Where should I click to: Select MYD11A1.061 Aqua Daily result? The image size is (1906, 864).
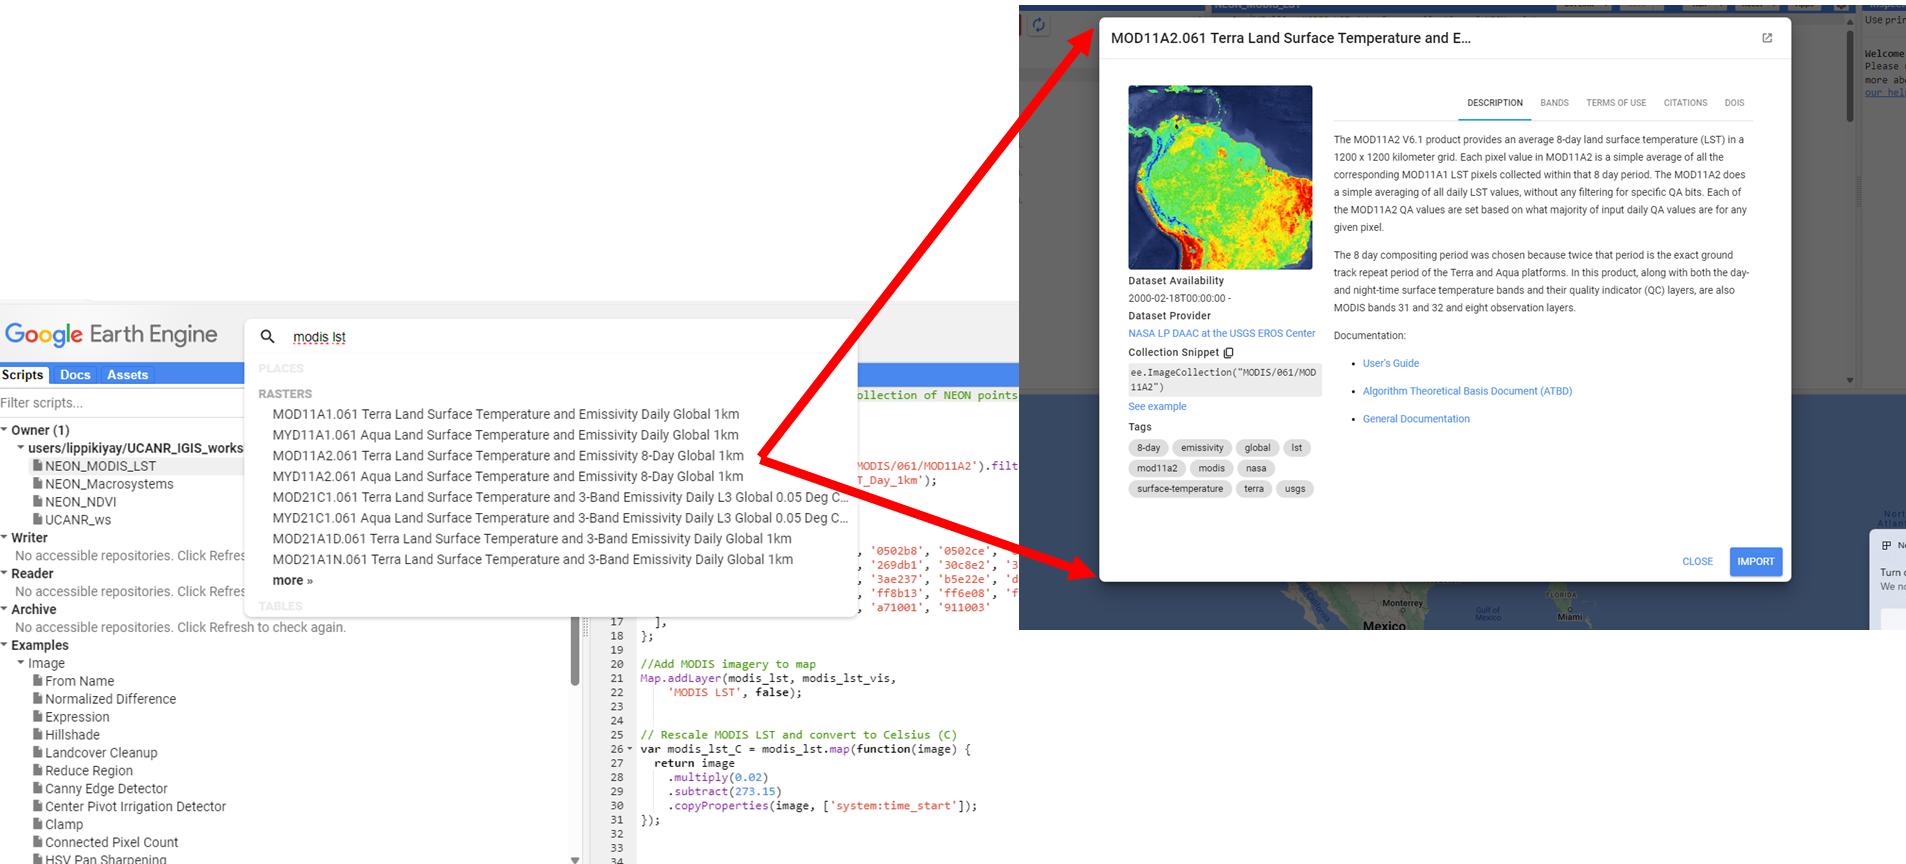506,435
